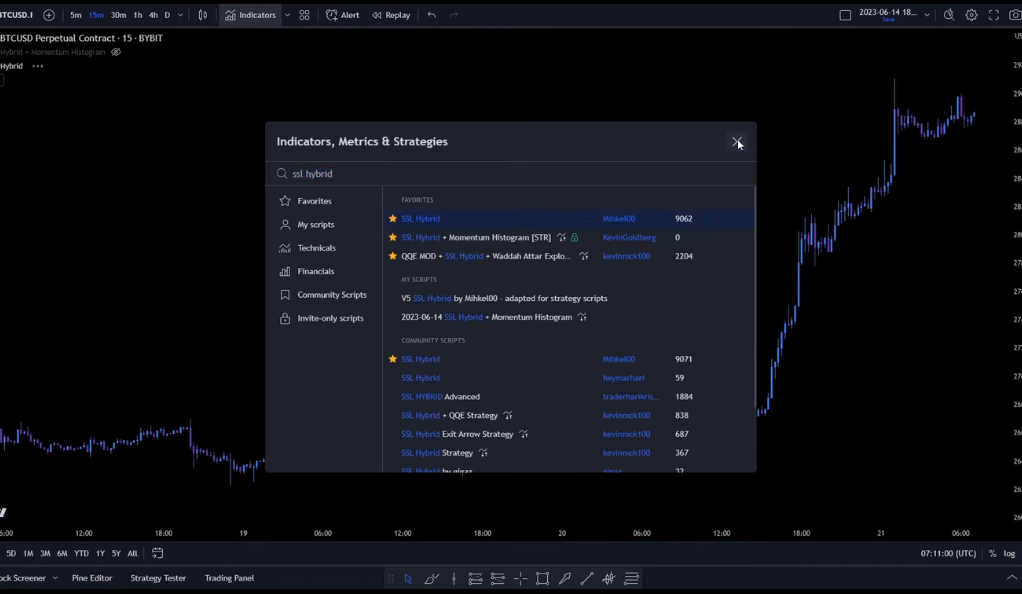This screenshot has height=594, width=1022.
Task: Switch to the 1h timeframe
Action: click(x=138, y=14)
